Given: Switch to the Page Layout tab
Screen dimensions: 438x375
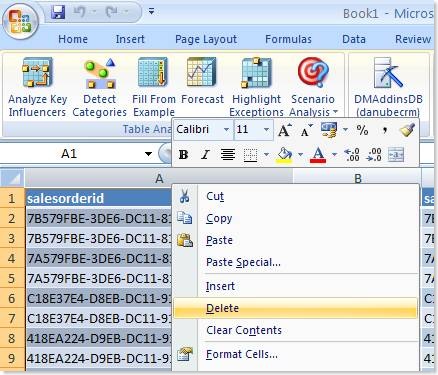Looking at the screenshot, I should click(206, 39).
